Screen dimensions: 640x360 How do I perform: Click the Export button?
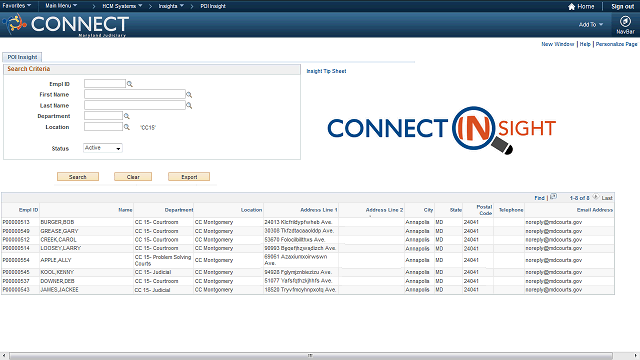189,177
